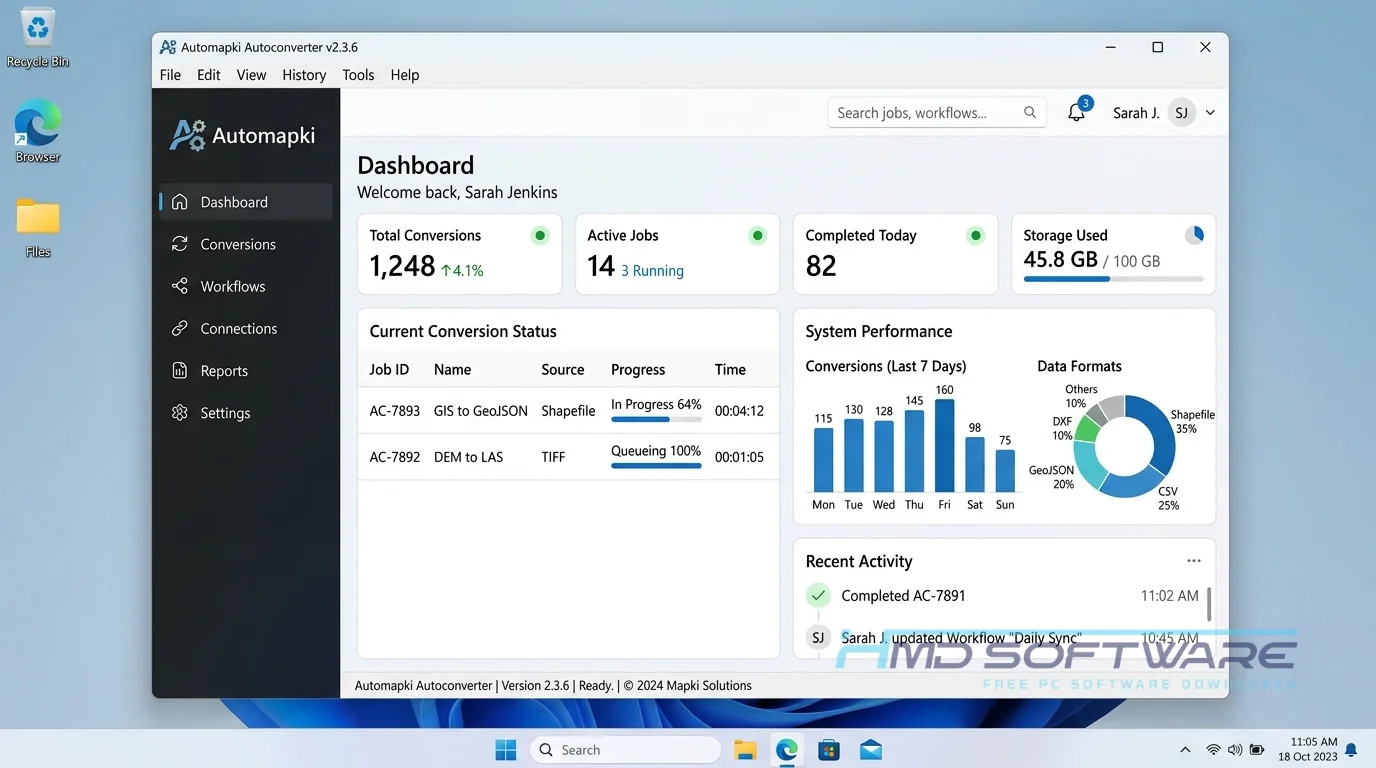Click the green status dot on Active Jobs
The height and width of the screenshot is (768, 1376).
pos(758,236)
